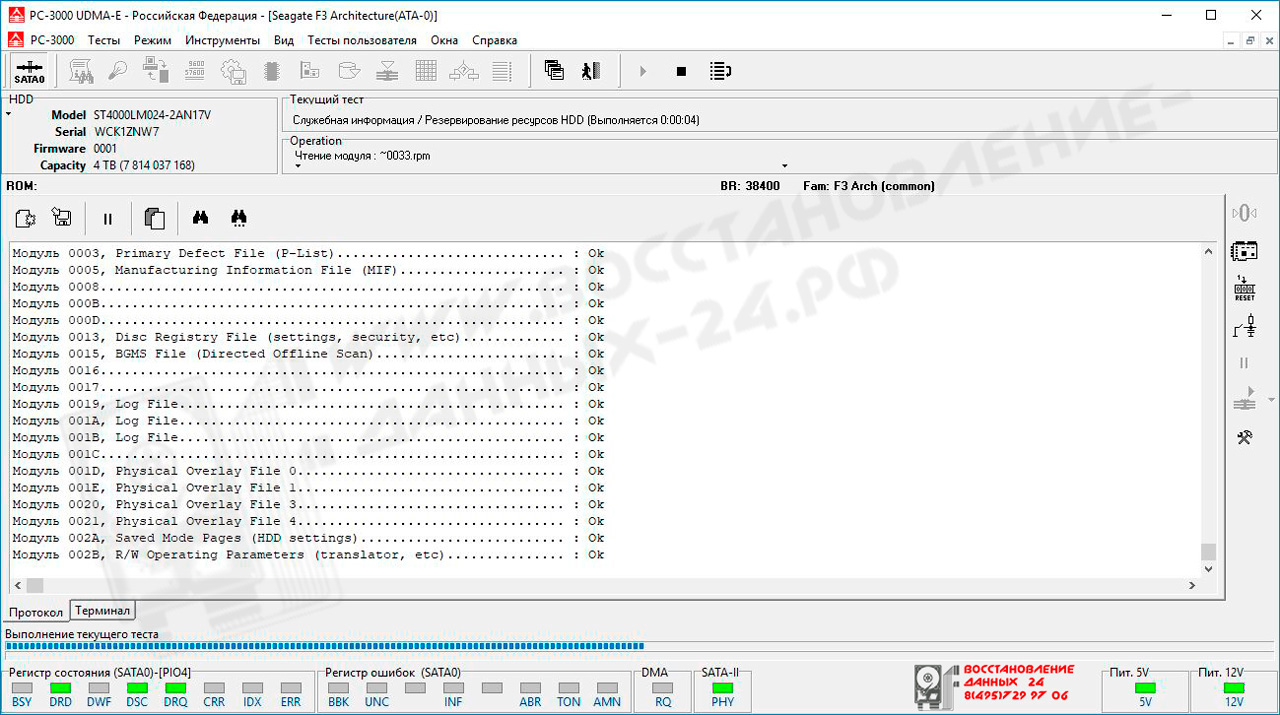Image resolution: width=1280 pixels, height=715 pixels.
Task: Open the test script list icon
Action: click(720, 71)
